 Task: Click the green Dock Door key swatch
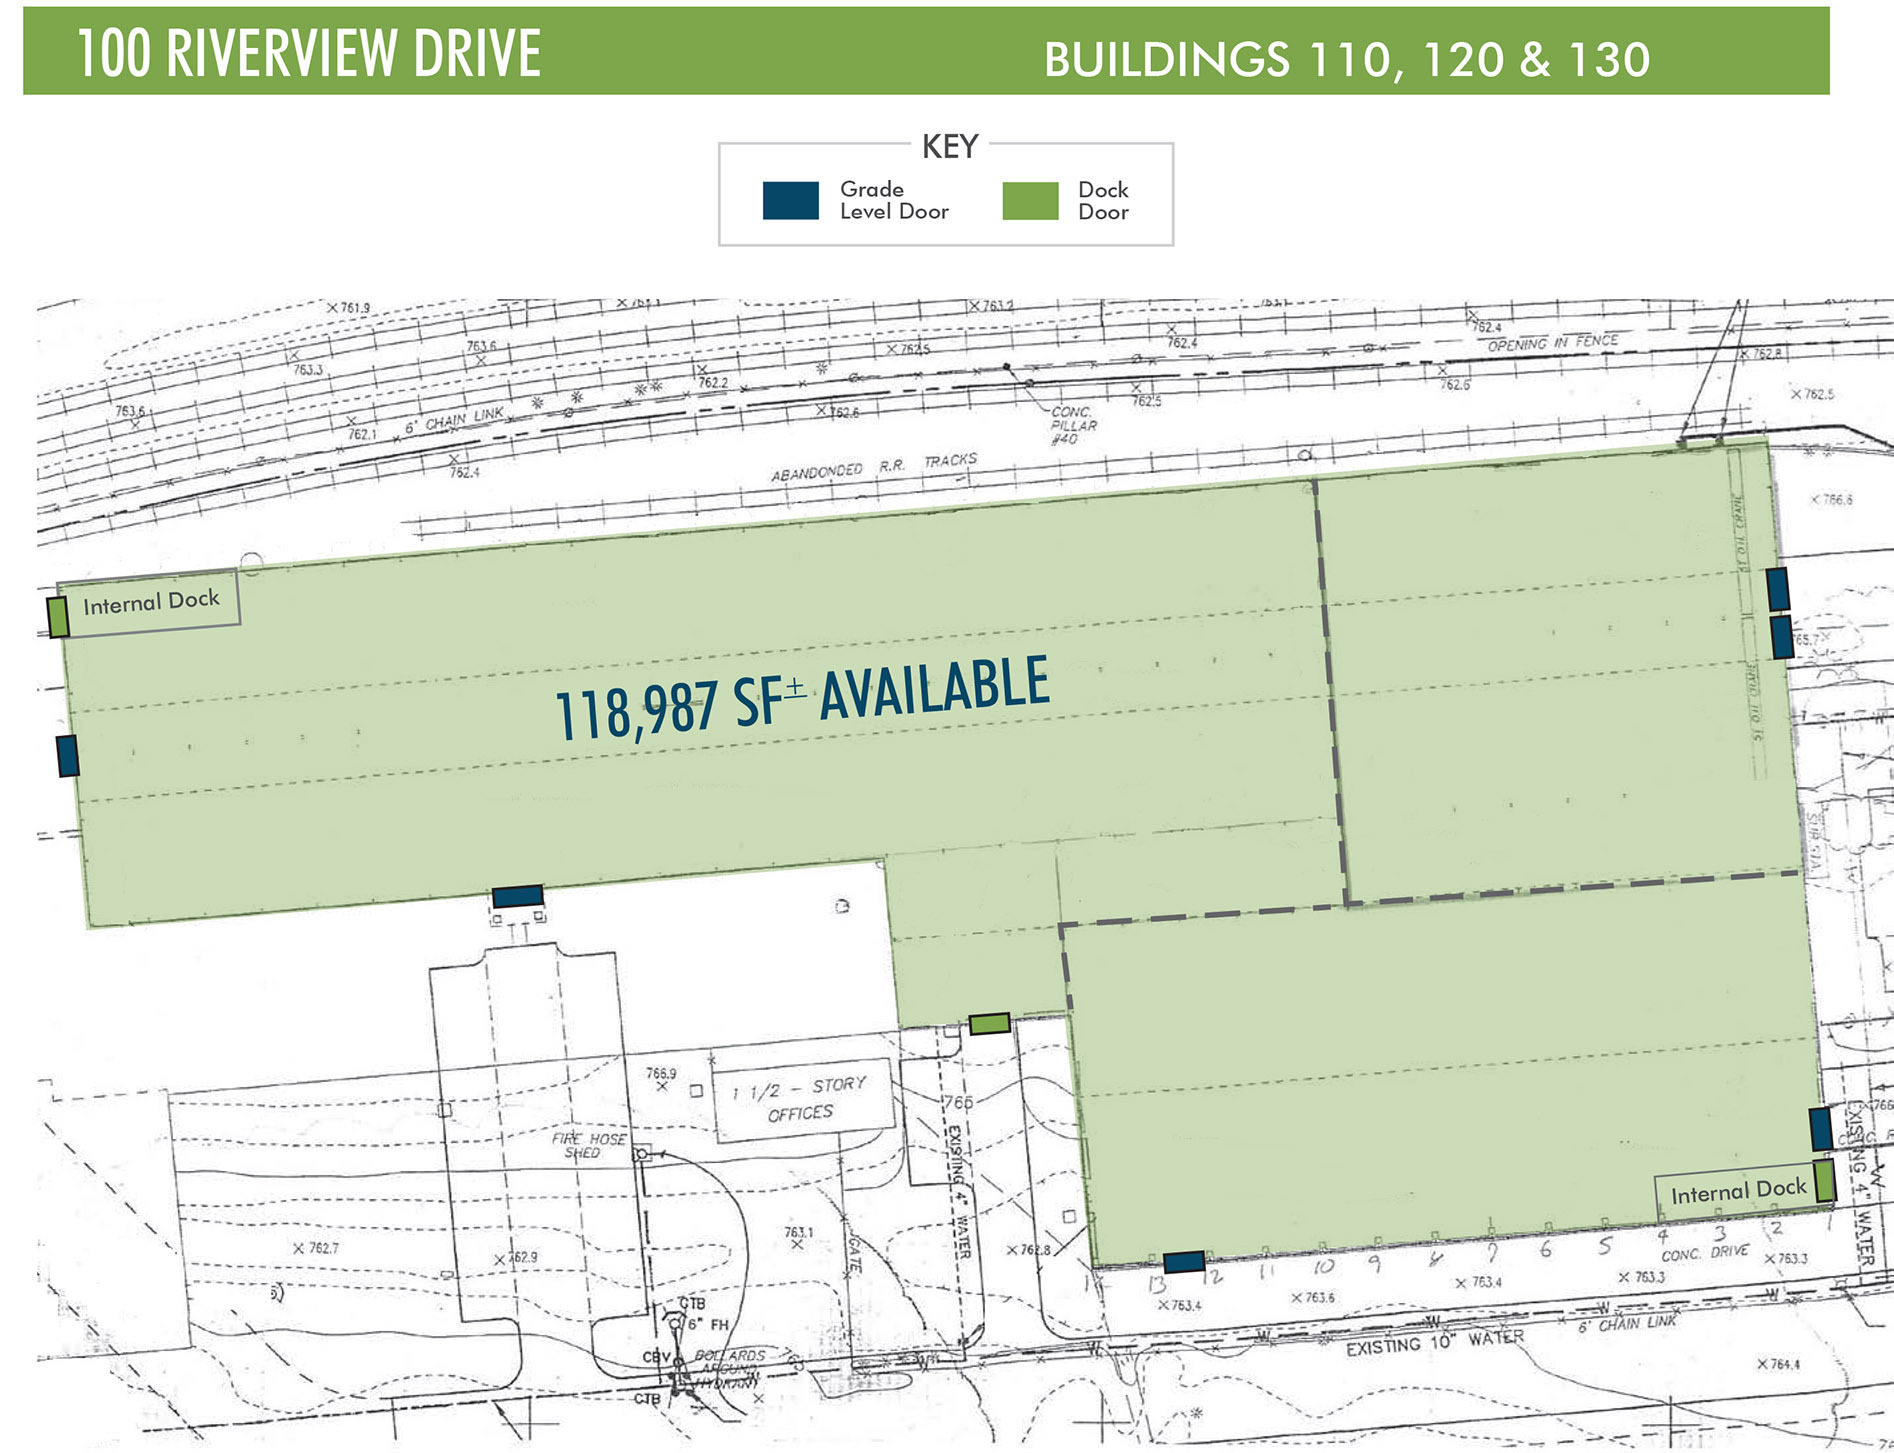[1030, 200]
